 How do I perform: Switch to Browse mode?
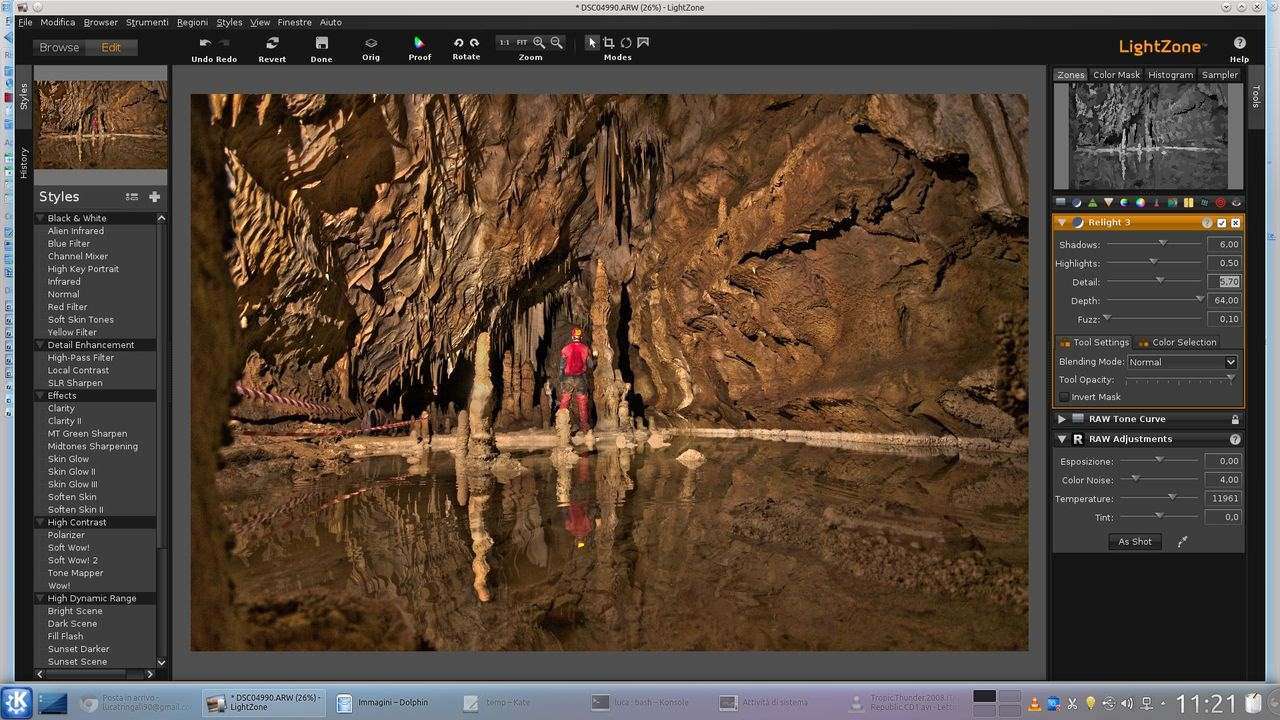click(59, 47)
